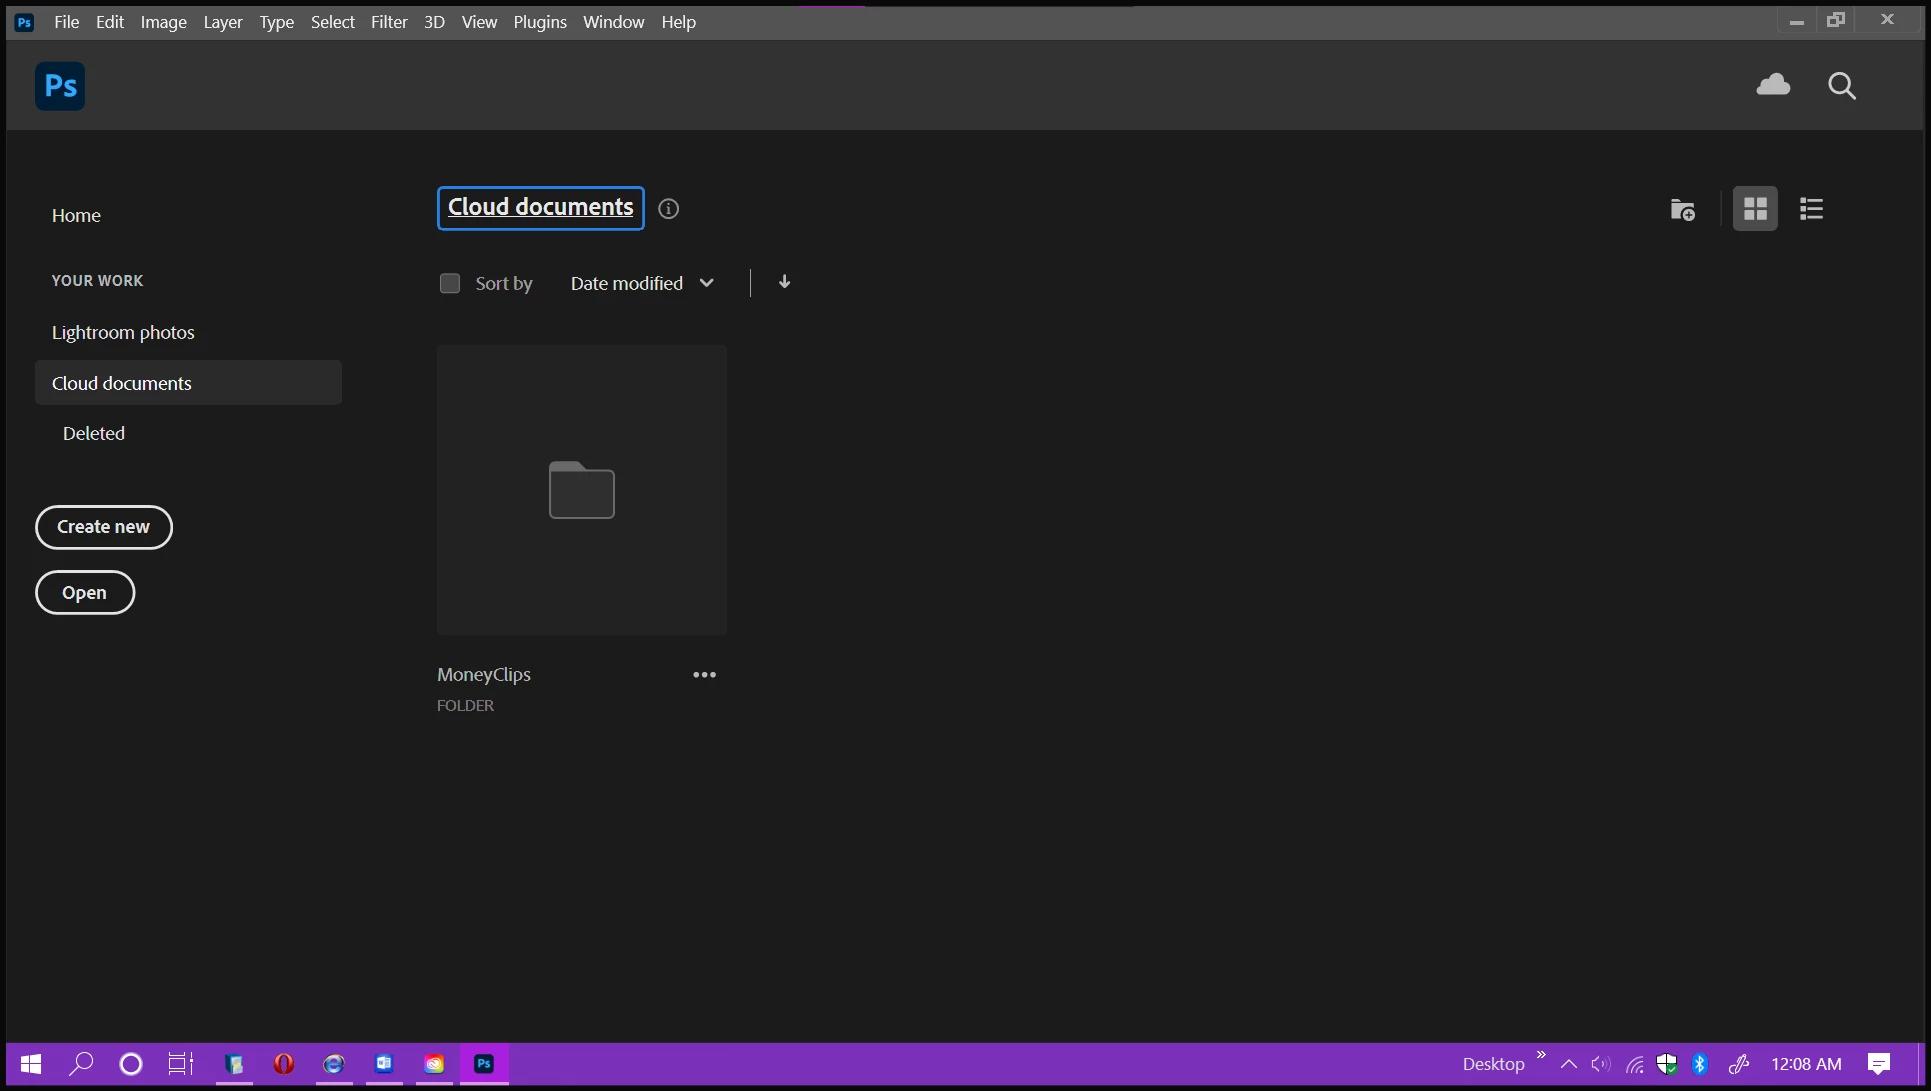
Task: Go to Deleted documents section
Action: [x=94, y=434]
